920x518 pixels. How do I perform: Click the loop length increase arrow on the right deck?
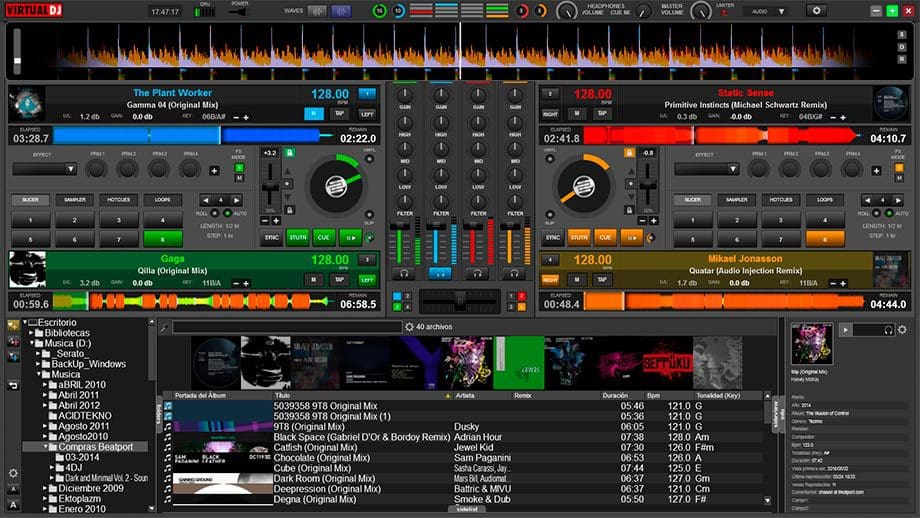[x=898, y=200]
